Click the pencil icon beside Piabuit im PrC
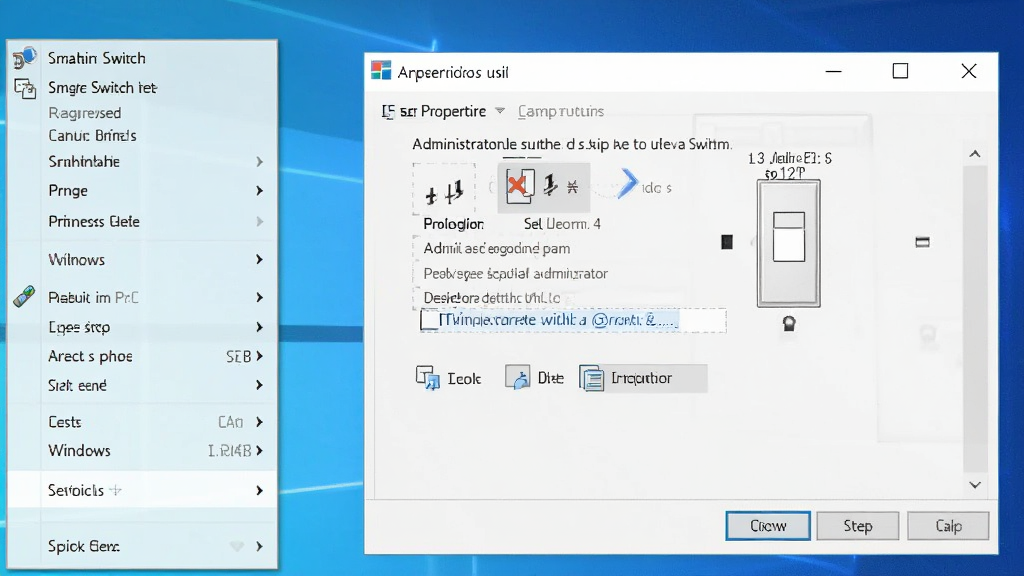Screen dimensions: 1024x576 [24, 296]
